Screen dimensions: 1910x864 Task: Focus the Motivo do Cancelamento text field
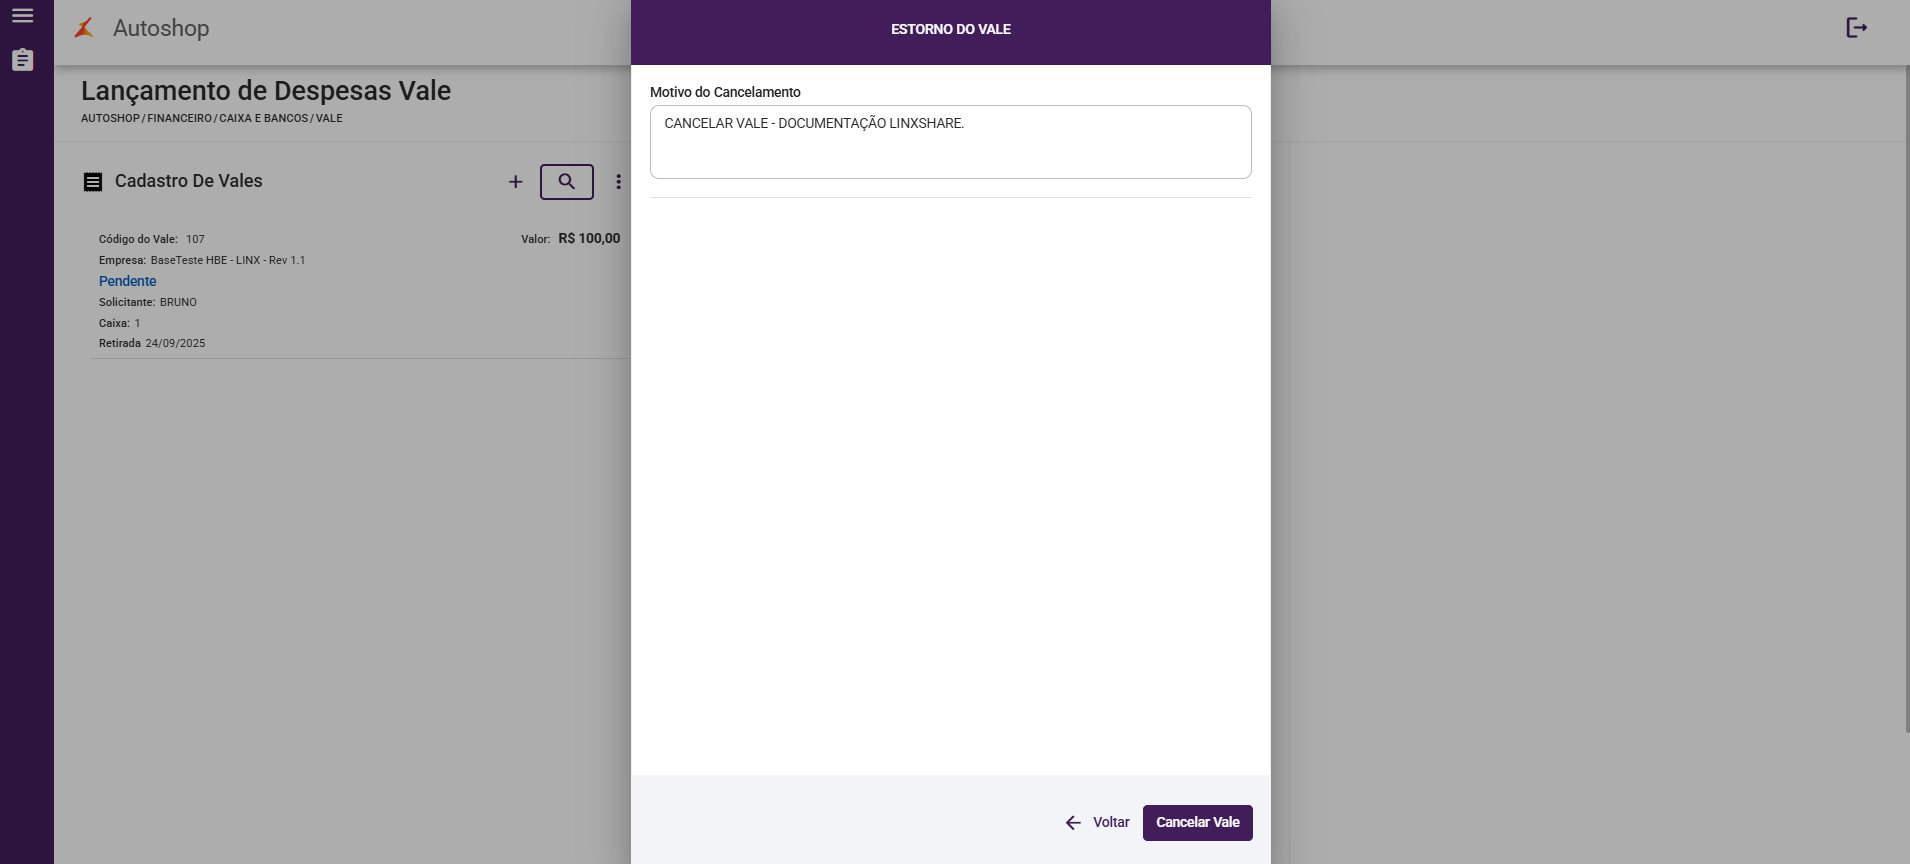tap(951, 142)
